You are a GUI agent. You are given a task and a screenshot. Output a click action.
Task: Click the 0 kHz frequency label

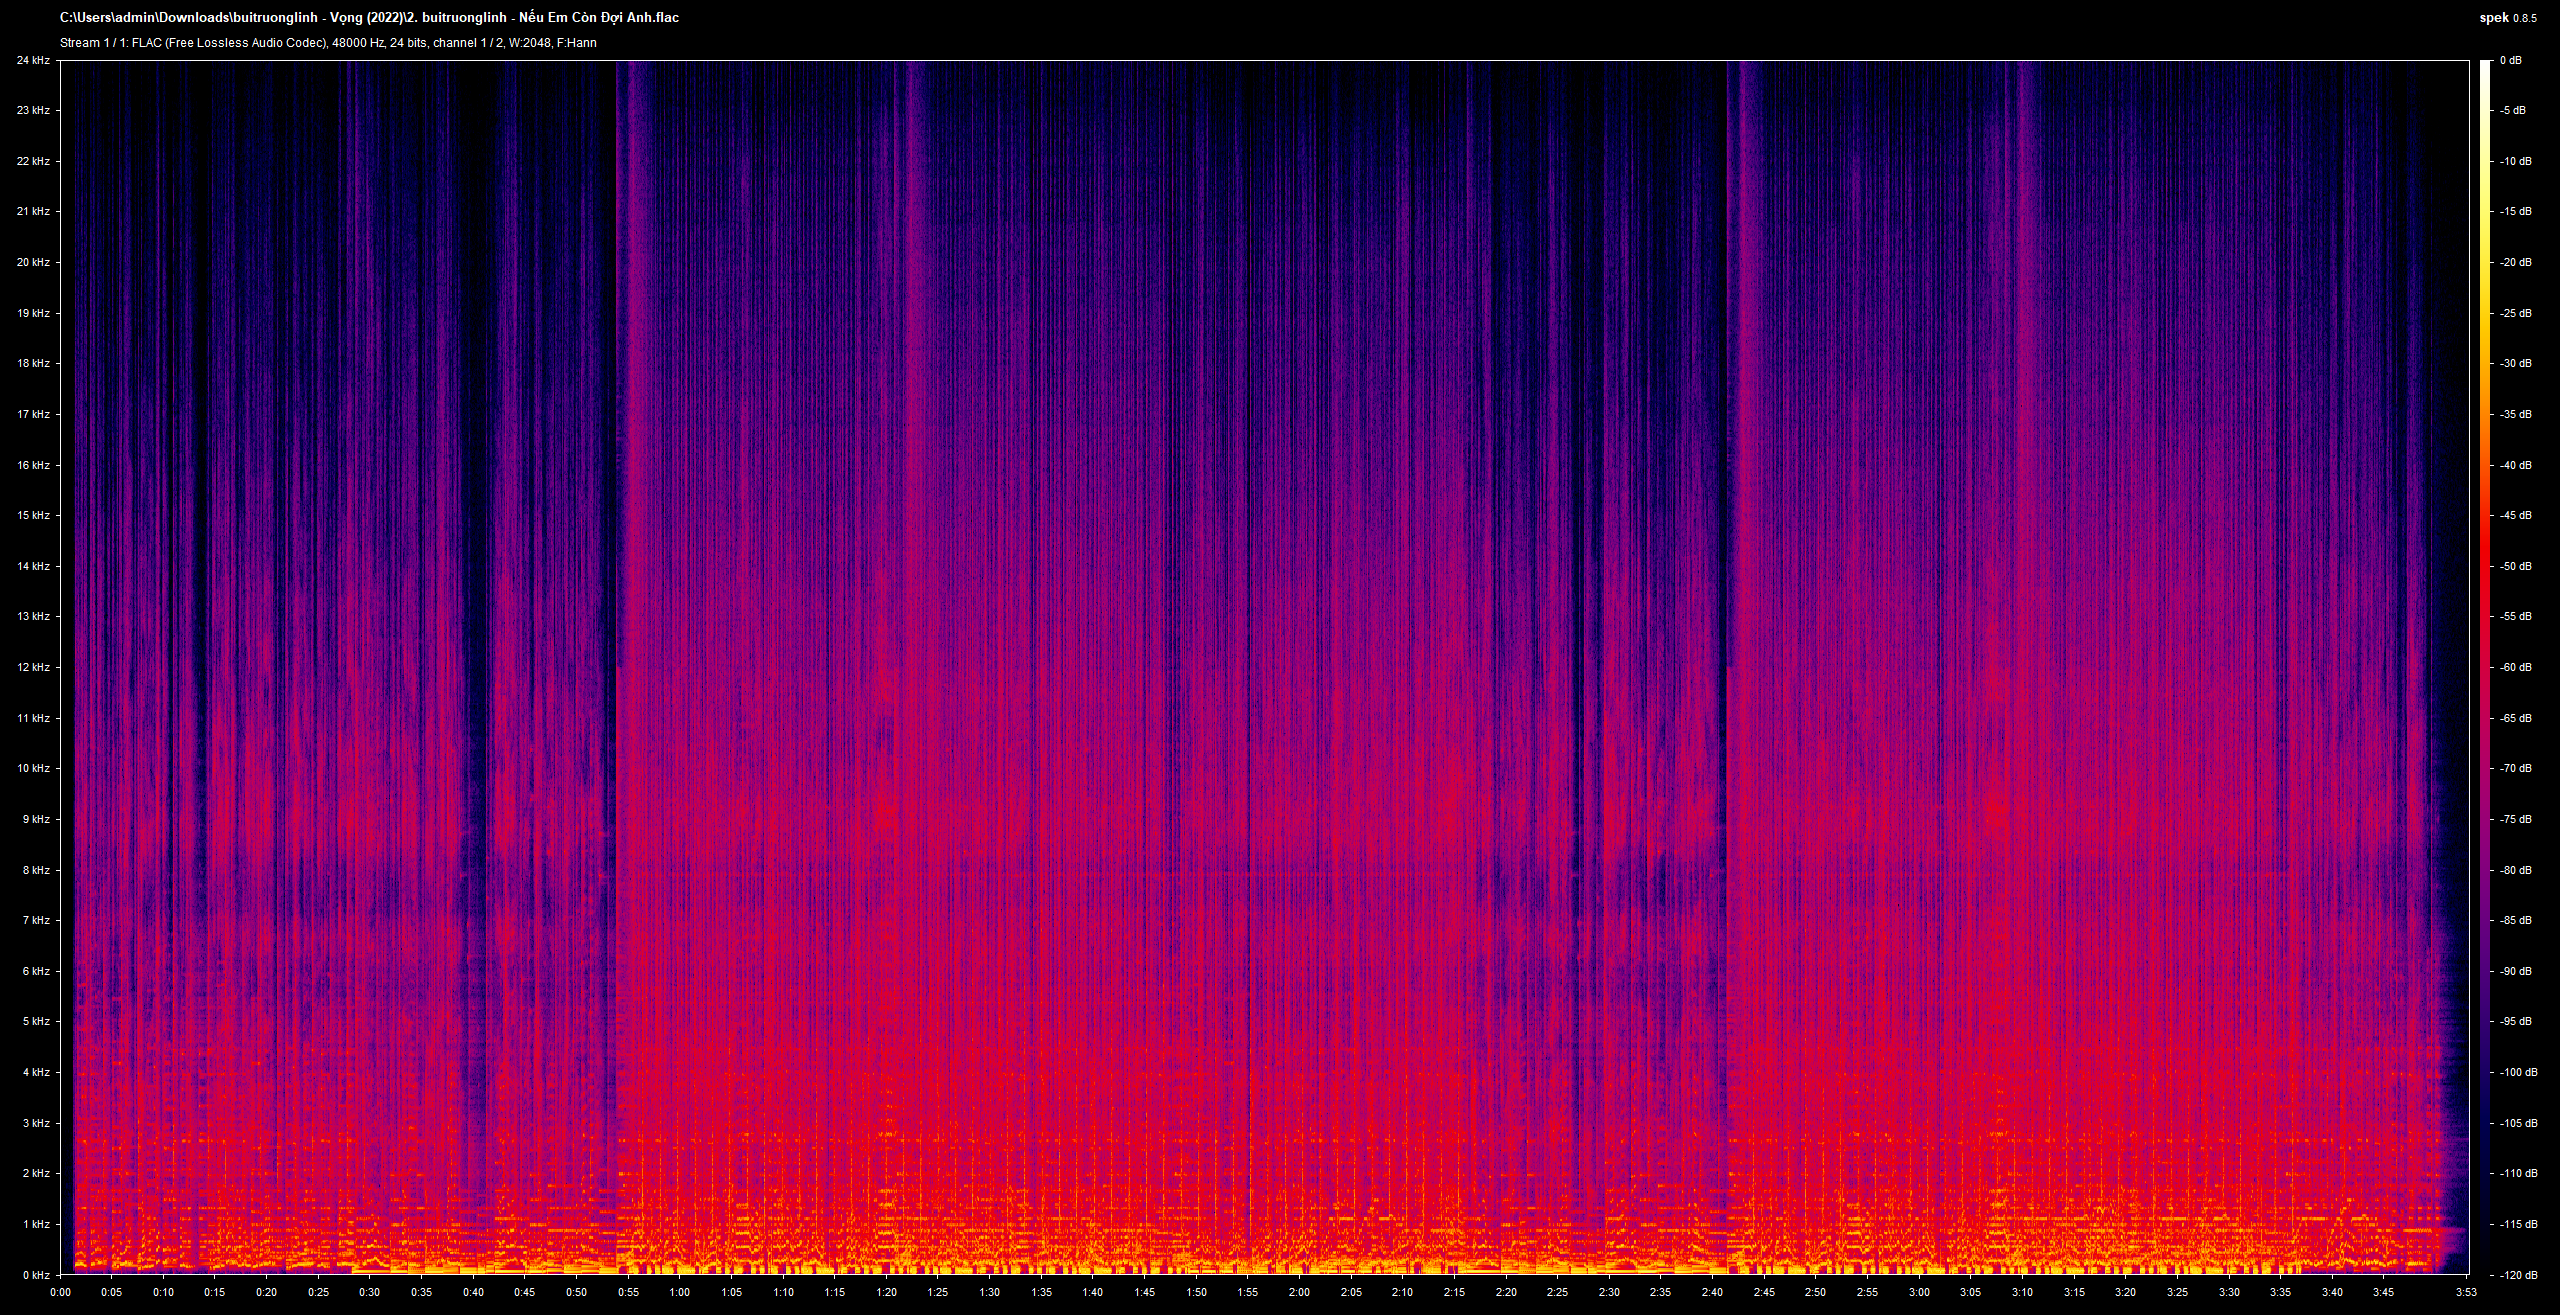coord(36,1275)
